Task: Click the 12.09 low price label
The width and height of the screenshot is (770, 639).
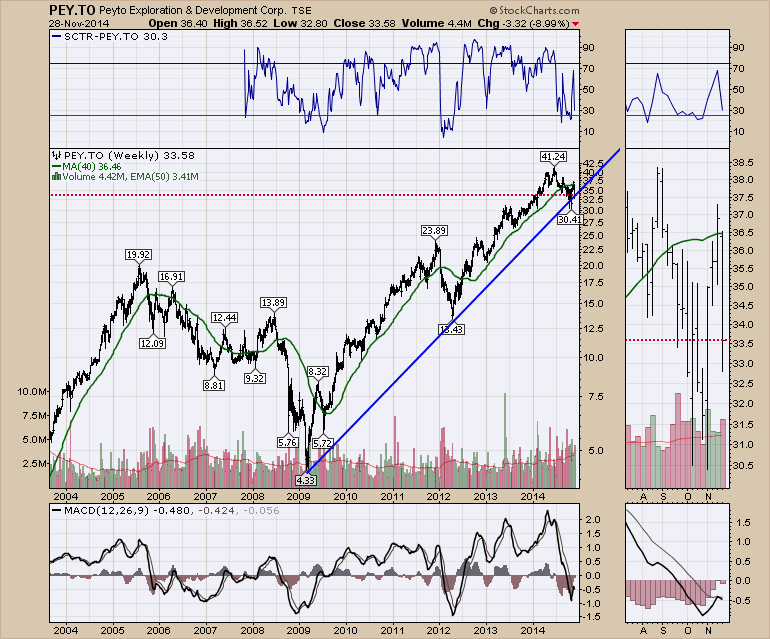Action: [152, 343]
